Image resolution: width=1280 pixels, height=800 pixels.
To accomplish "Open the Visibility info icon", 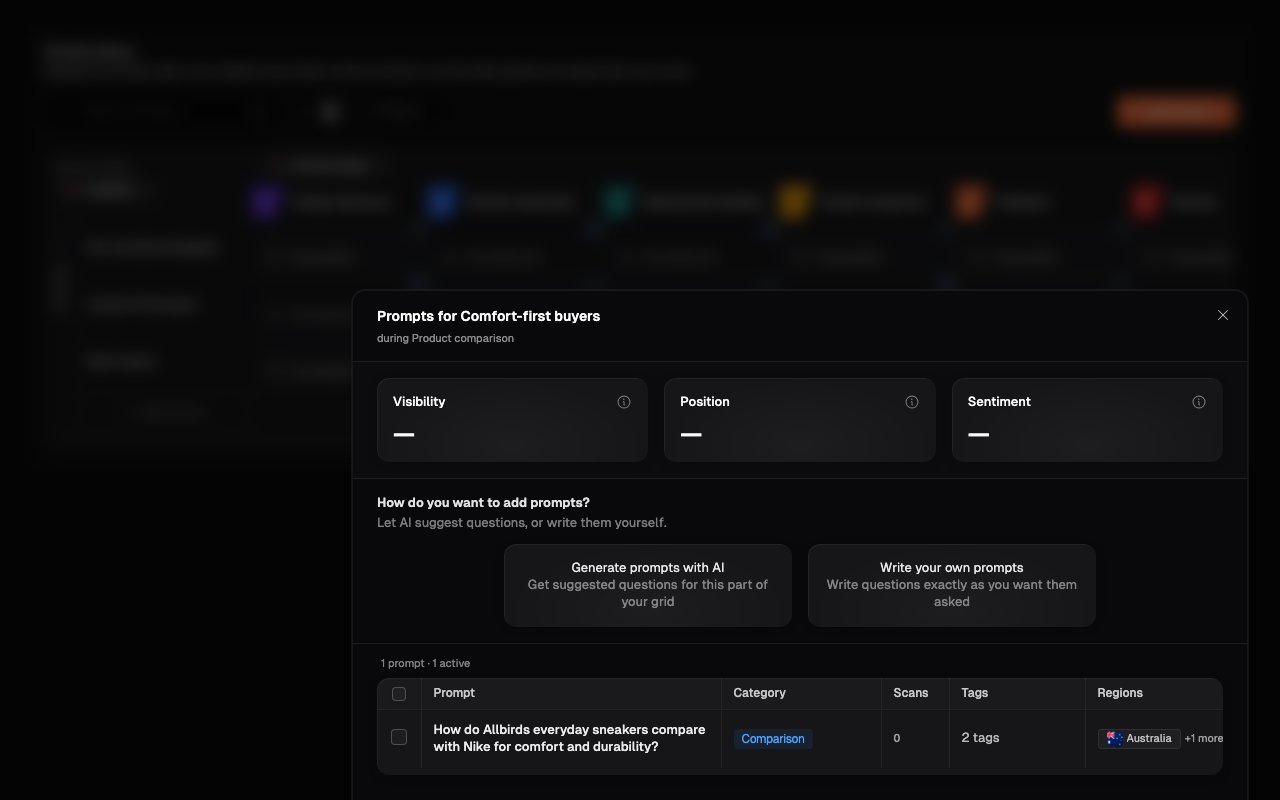I will coord(624,402).
